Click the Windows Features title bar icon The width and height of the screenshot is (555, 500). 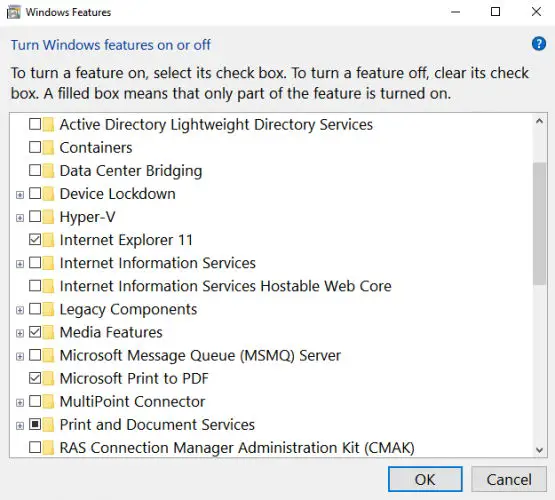click(13, 12)
